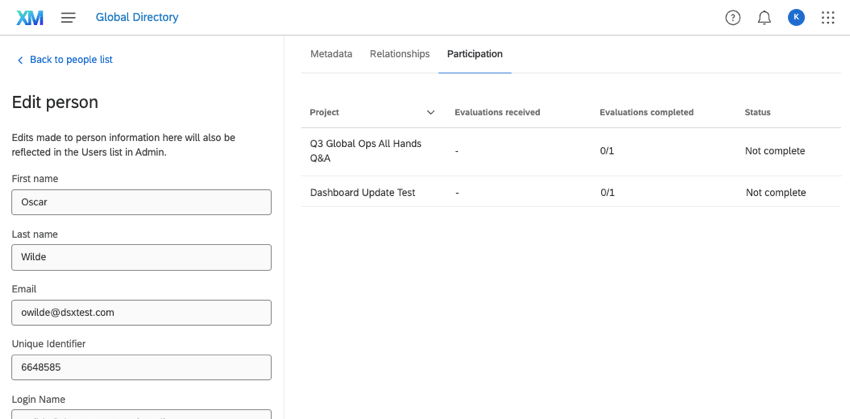
Task: Open the app switcher grid
Action: pyautogui.click(x=828, y=17)
